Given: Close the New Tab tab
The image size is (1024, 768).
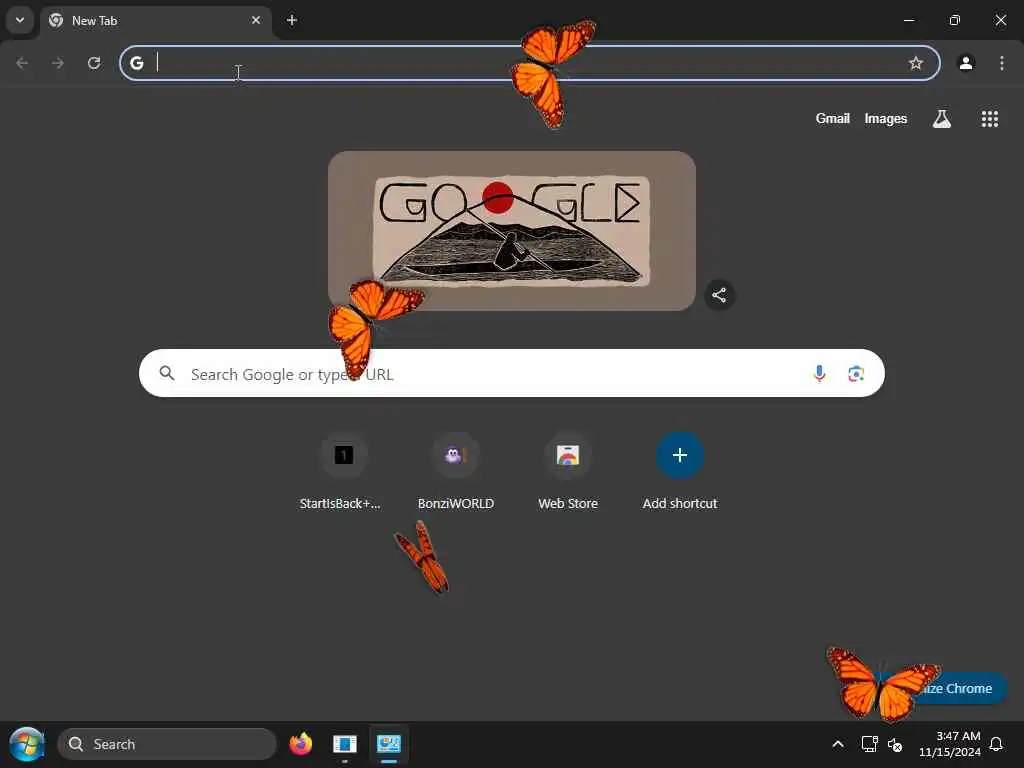Looking at the screenshot, I should [x=256, y=20].
